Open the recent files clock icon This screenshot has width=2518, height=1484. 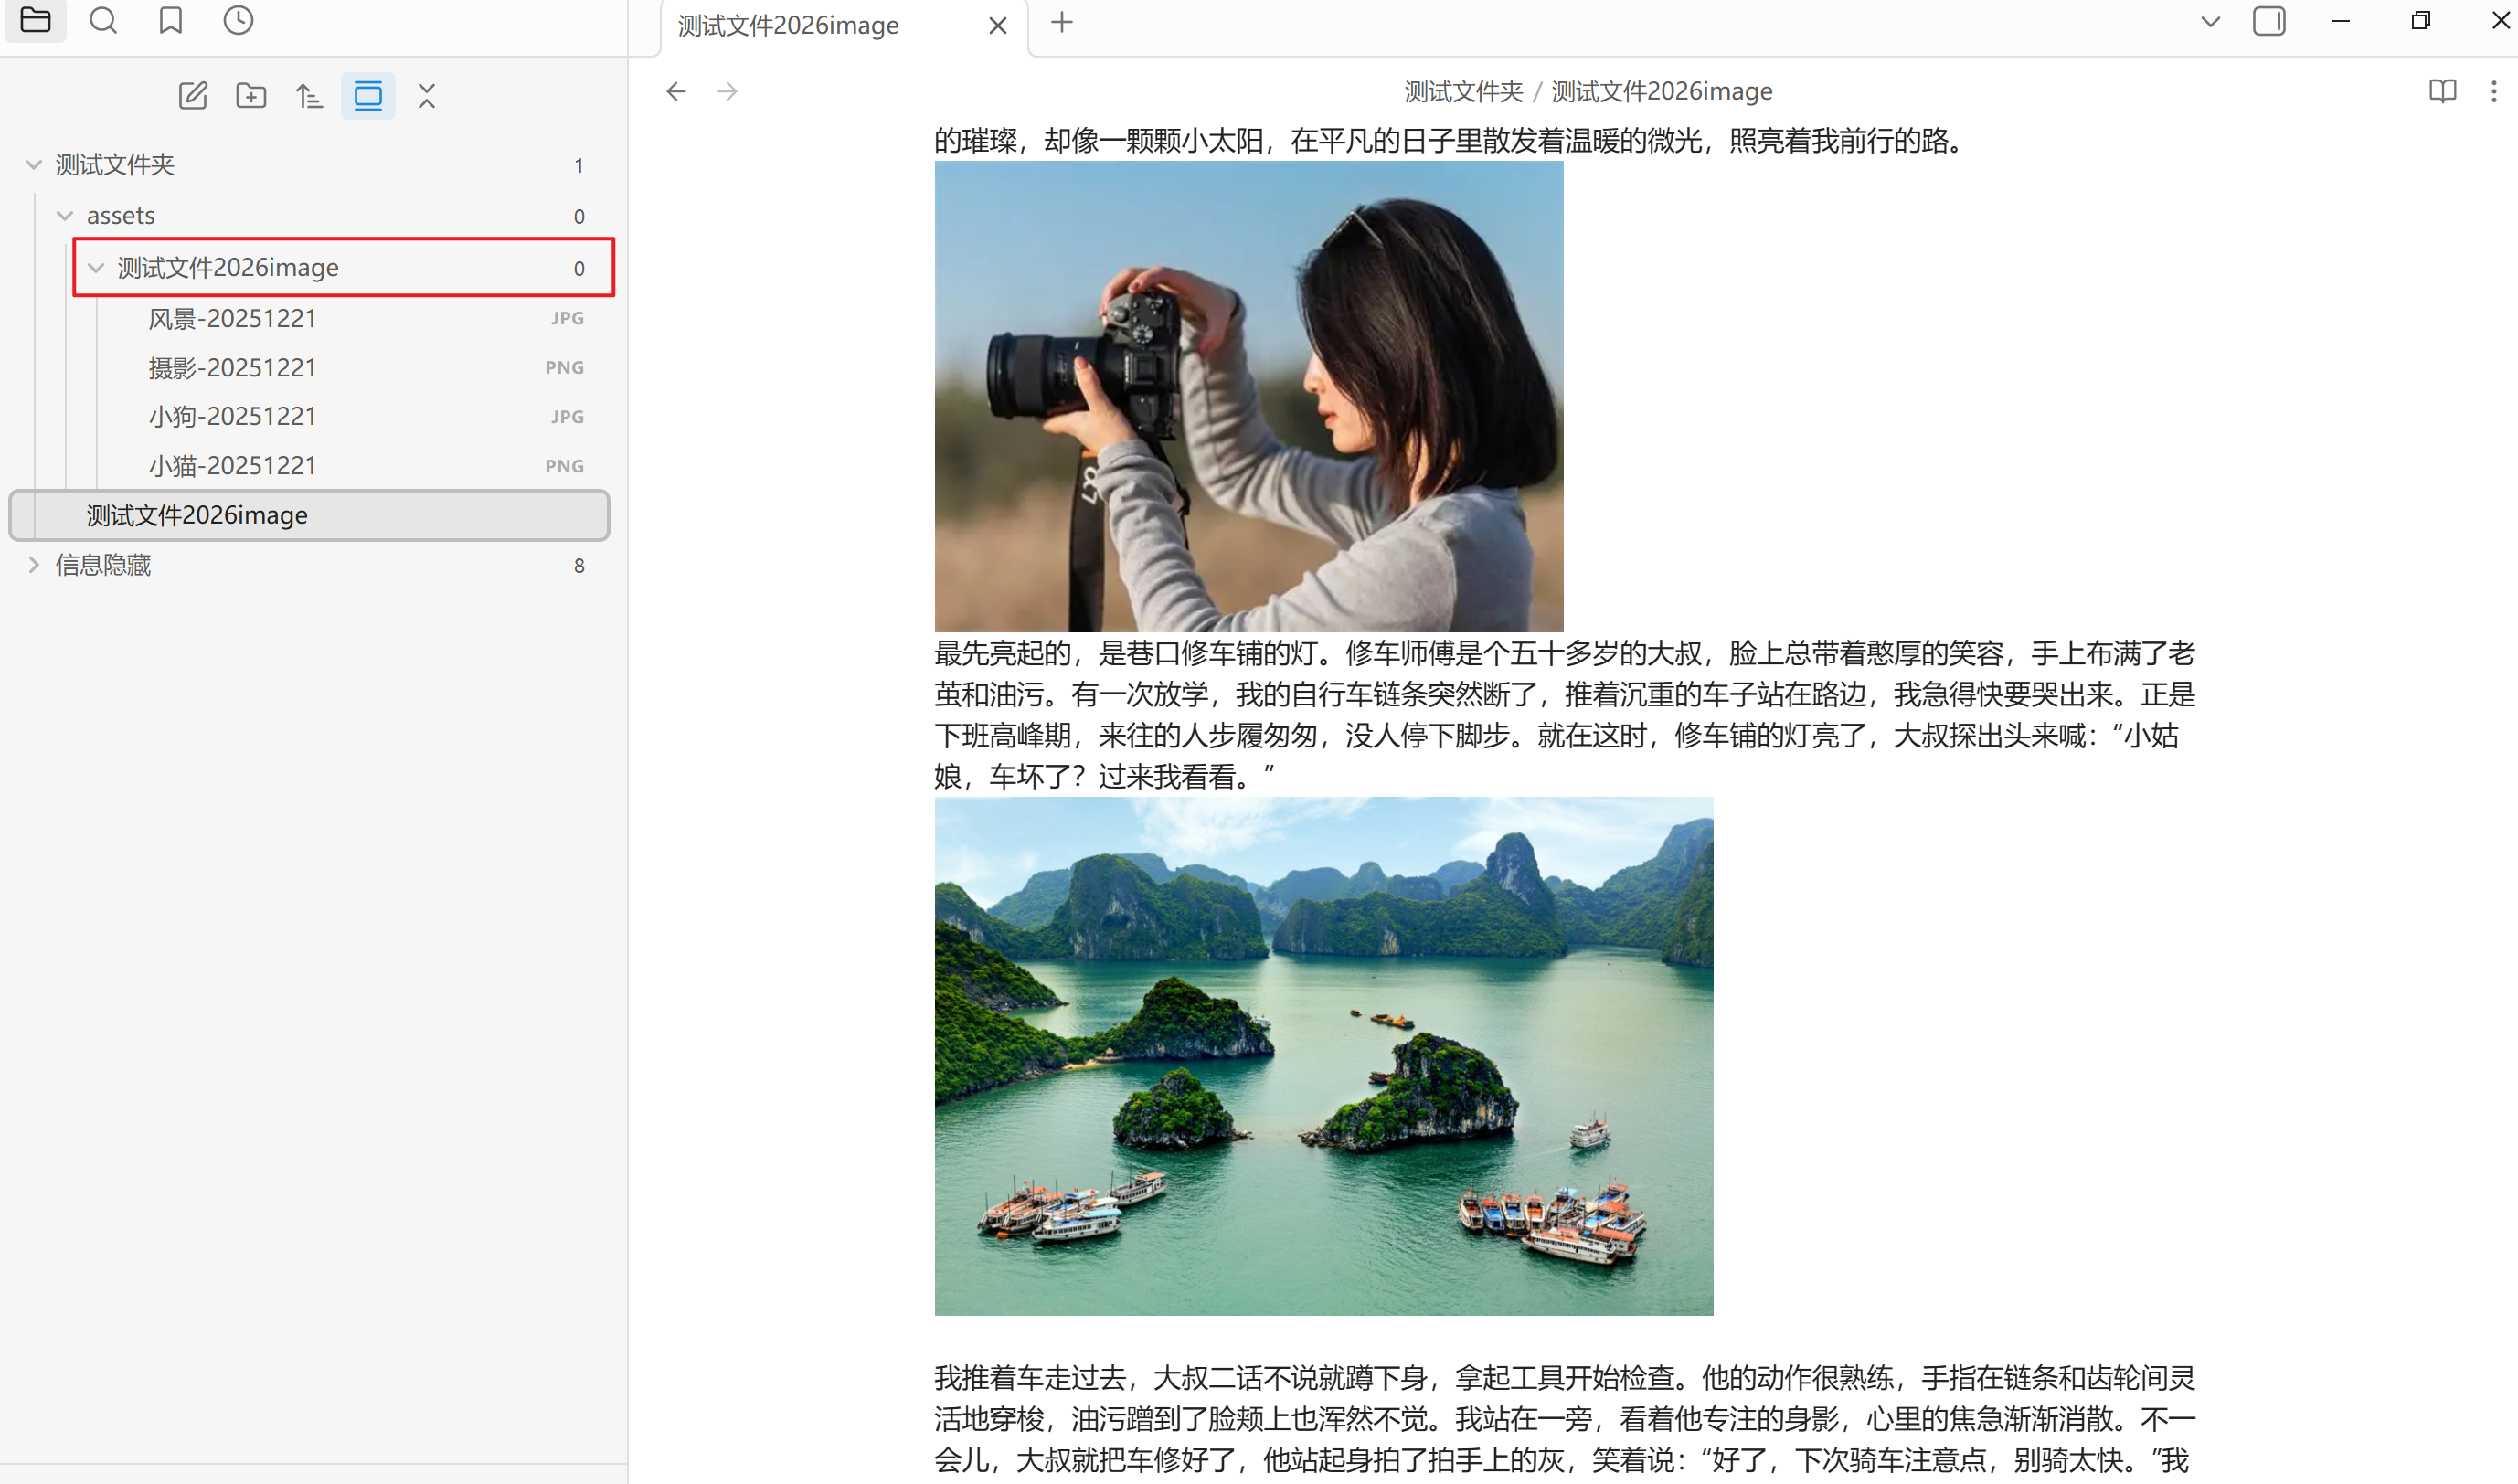(x=238, y=20)
